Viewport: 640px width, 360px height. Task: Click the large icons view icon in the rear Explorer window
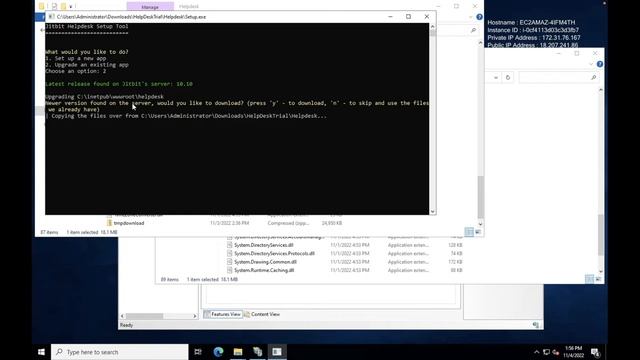598,279
